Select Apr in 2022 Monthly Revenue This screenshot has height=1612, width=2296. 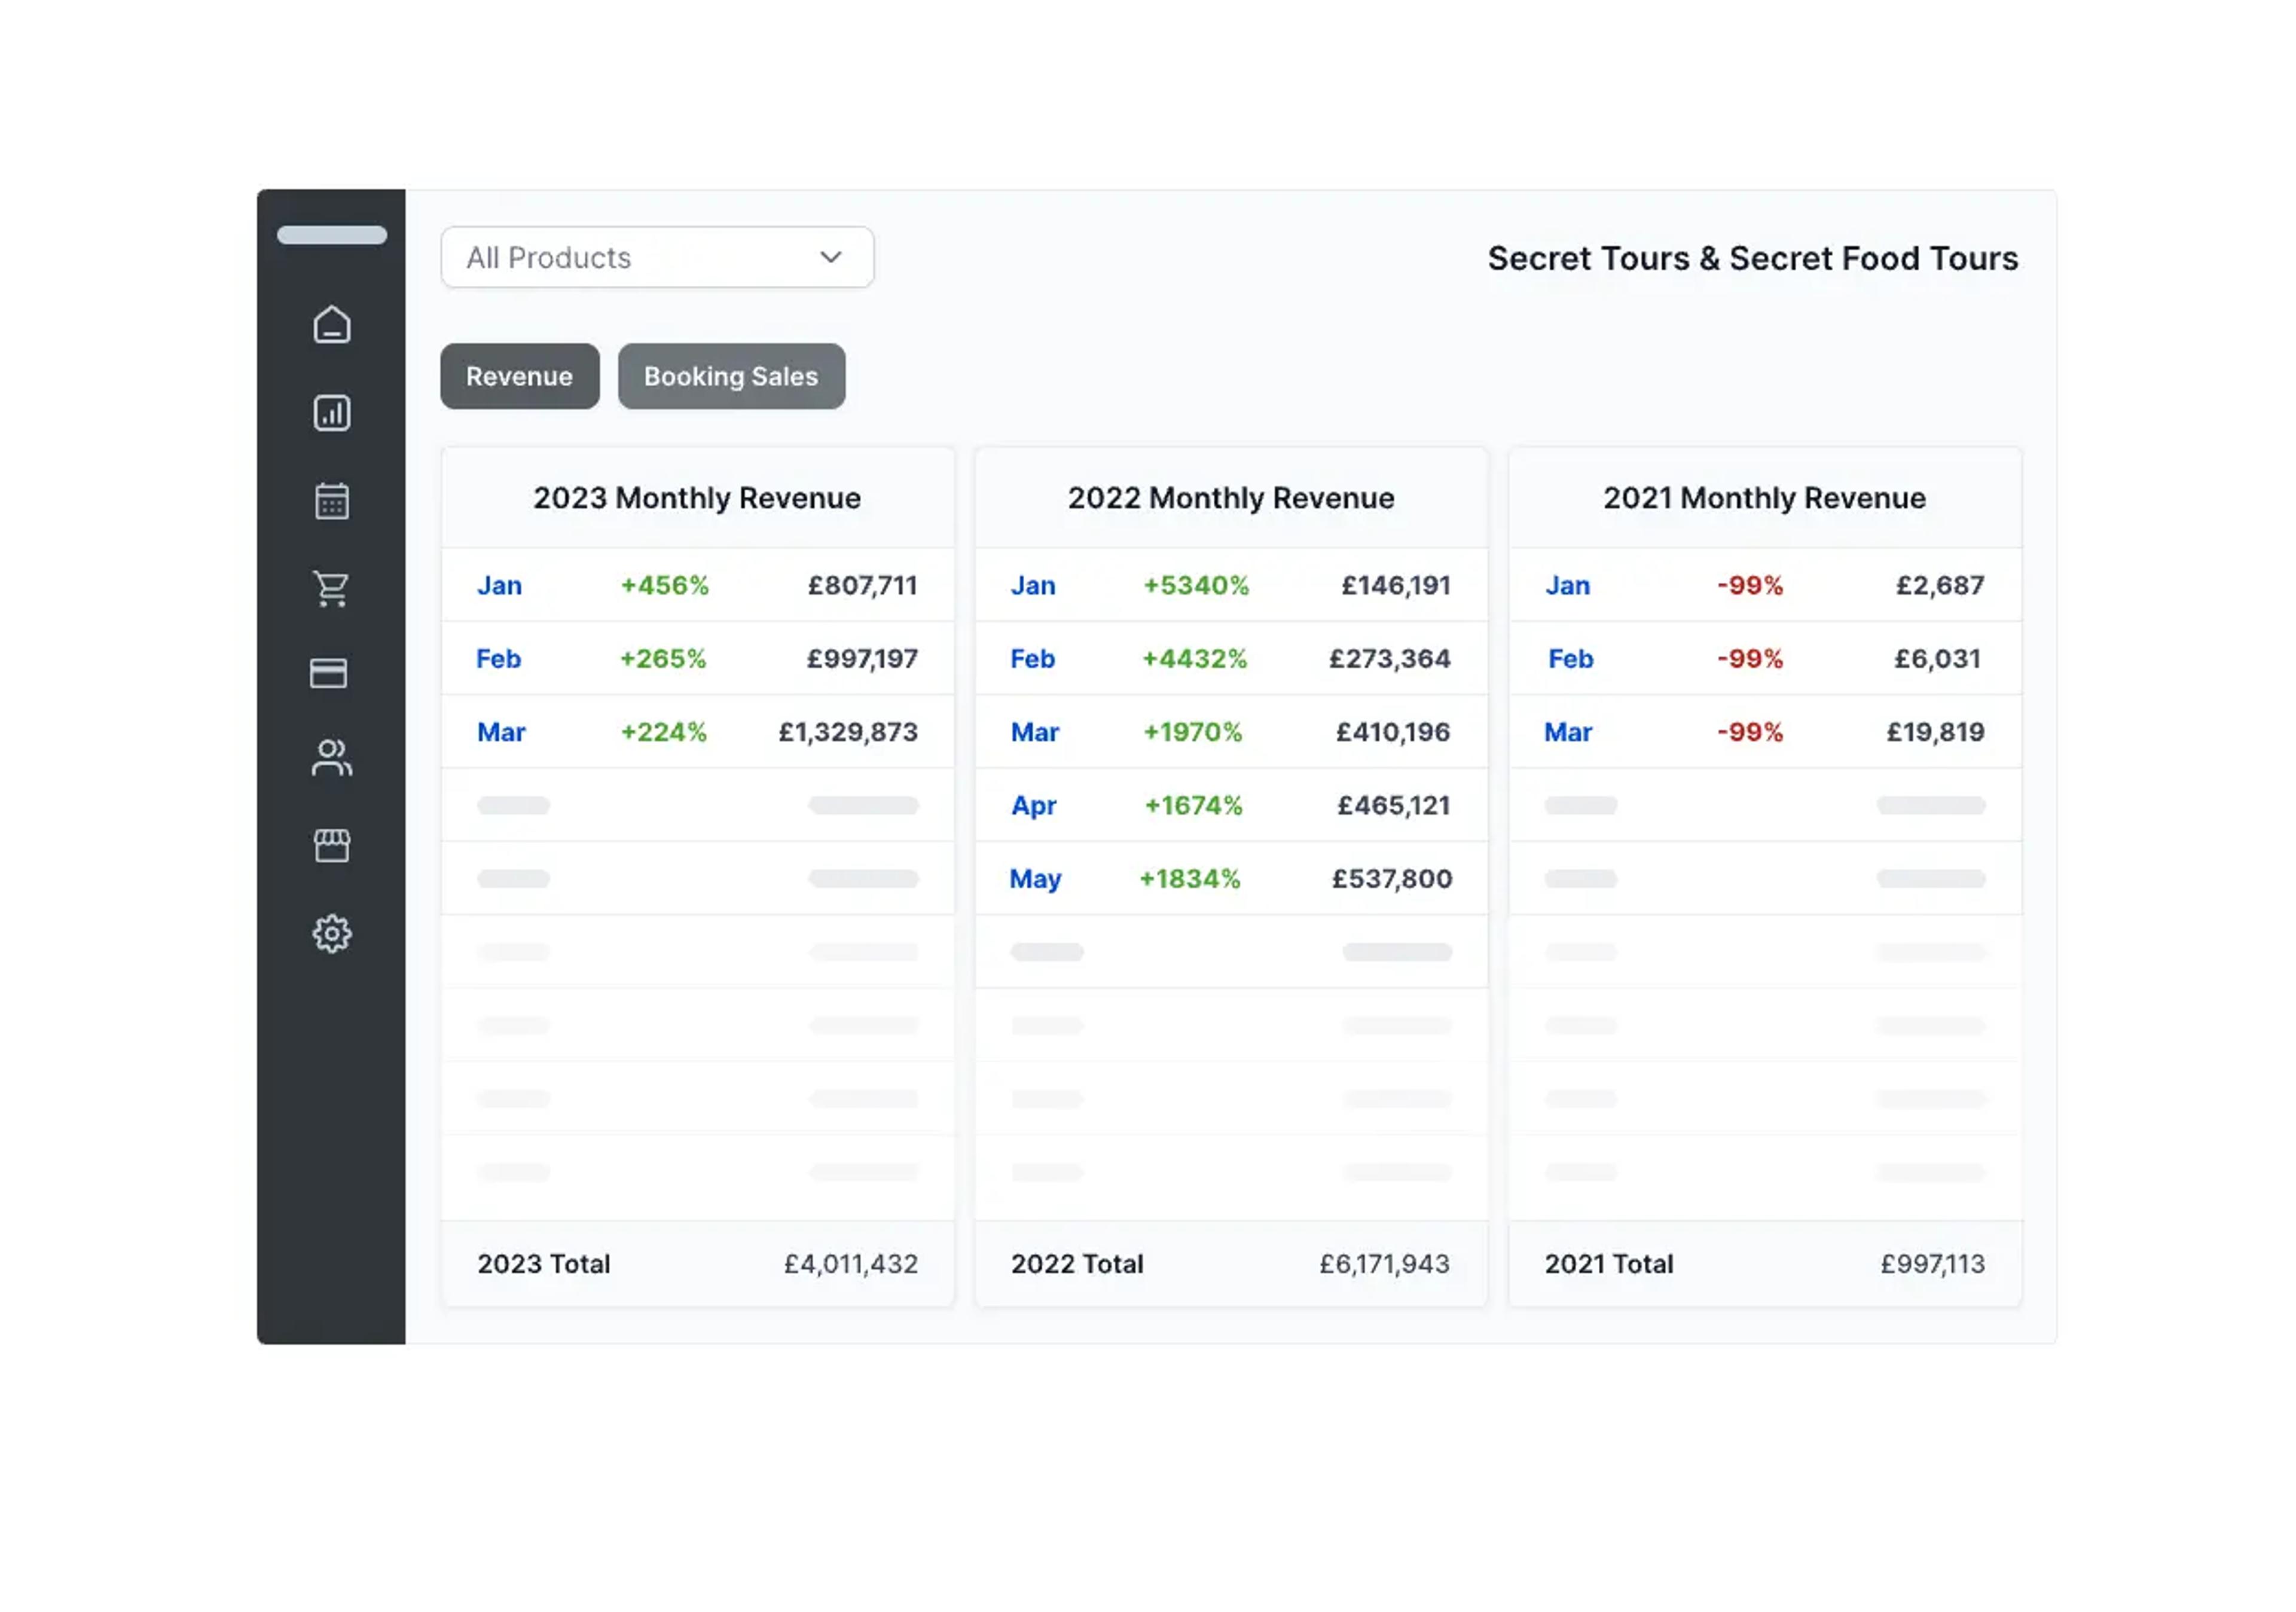(1034, 806)
